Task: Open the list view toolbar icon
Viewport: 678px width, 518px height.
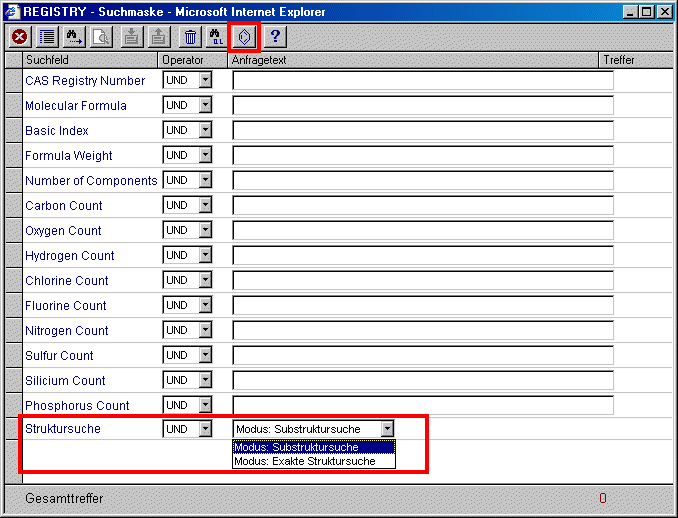Action: tap(46, 37)
